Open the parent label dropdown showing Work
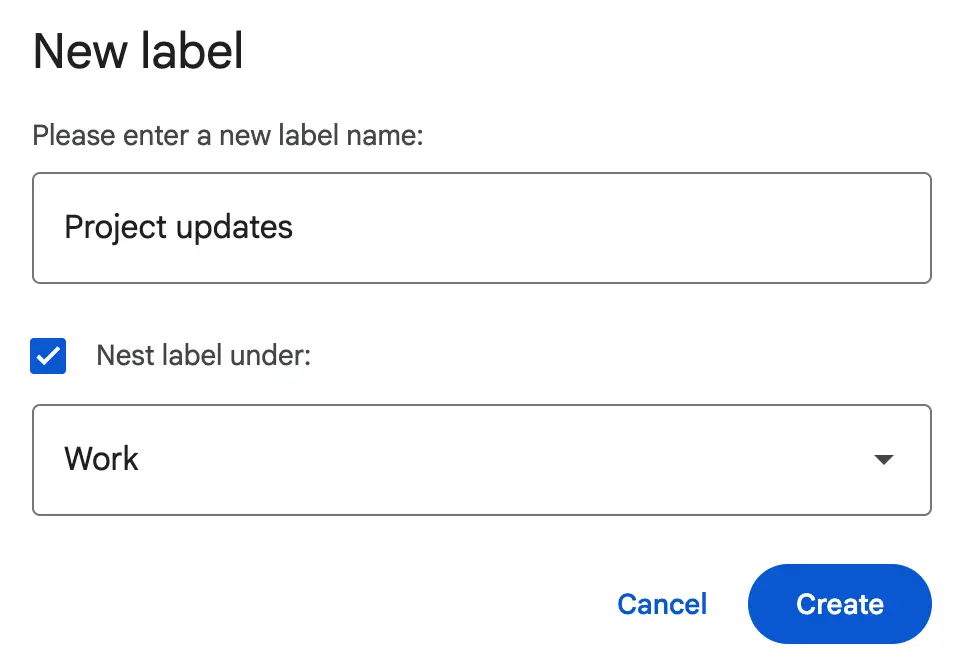The image size is (960, 660). click(x=482, y=459)
